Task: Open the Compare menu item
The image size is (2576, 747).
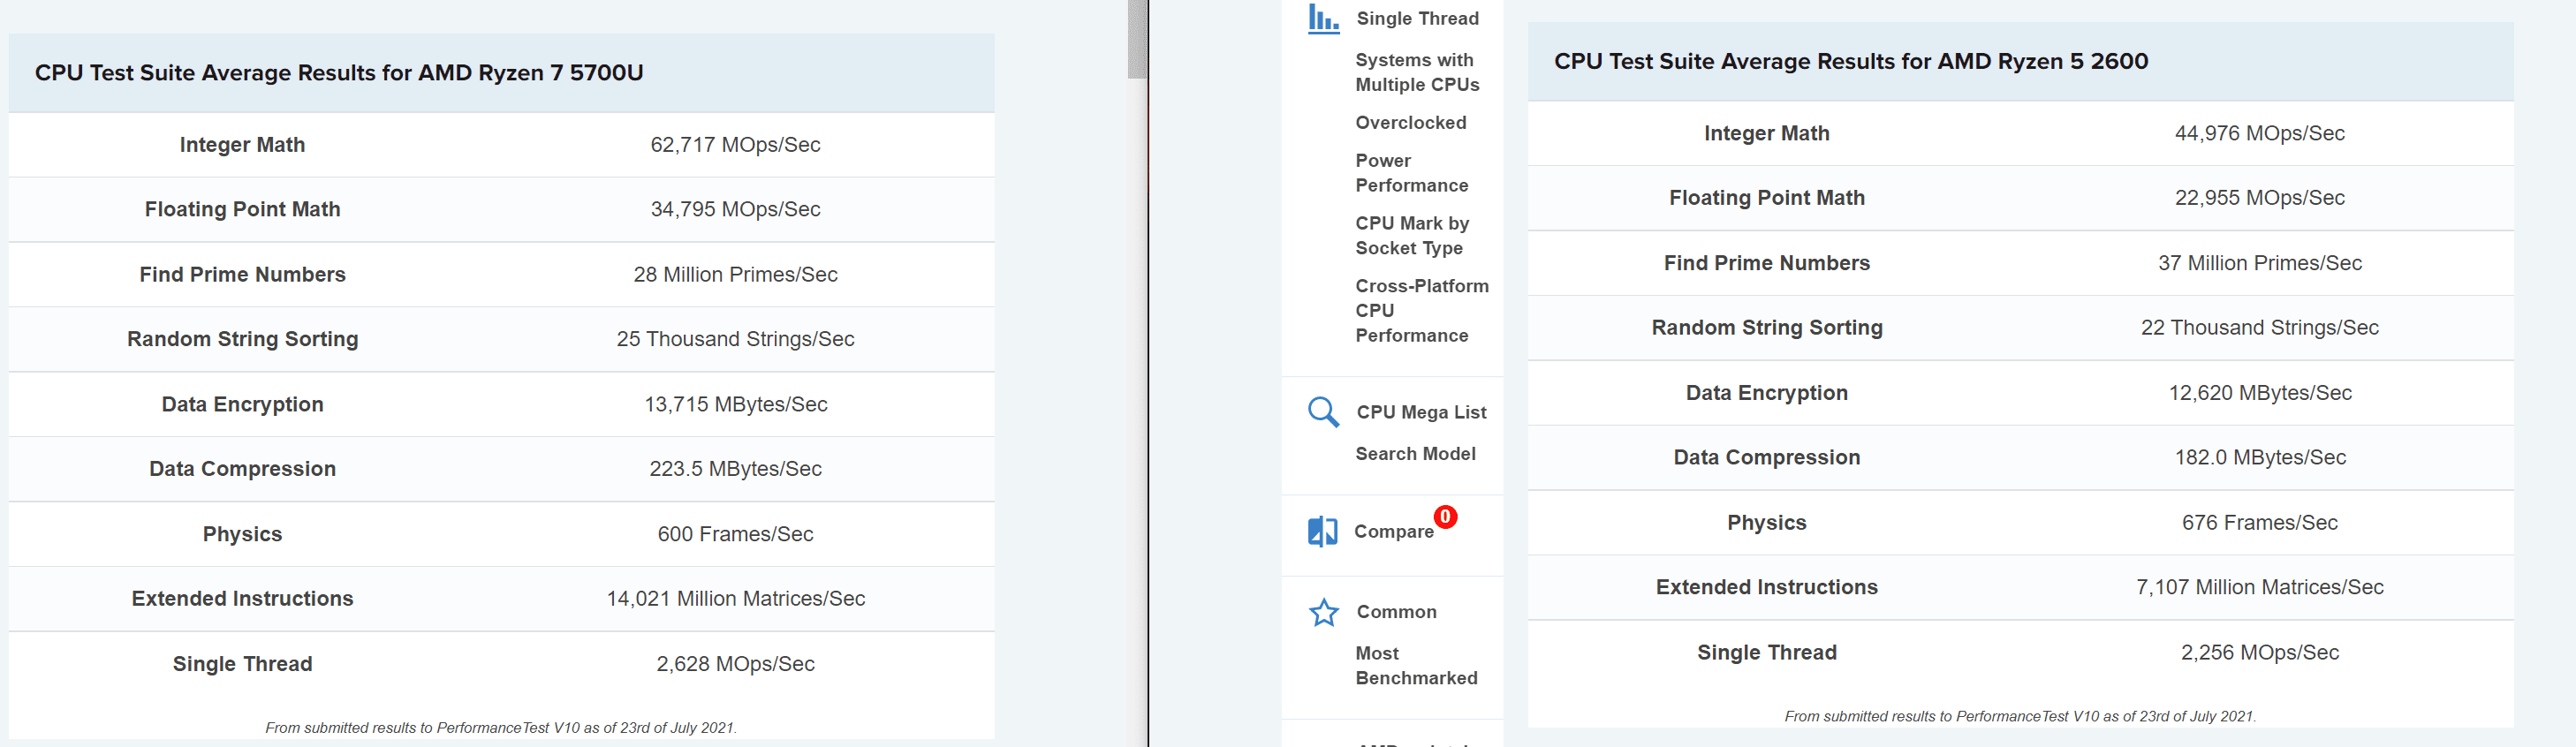Action: tap(1393, 532)
